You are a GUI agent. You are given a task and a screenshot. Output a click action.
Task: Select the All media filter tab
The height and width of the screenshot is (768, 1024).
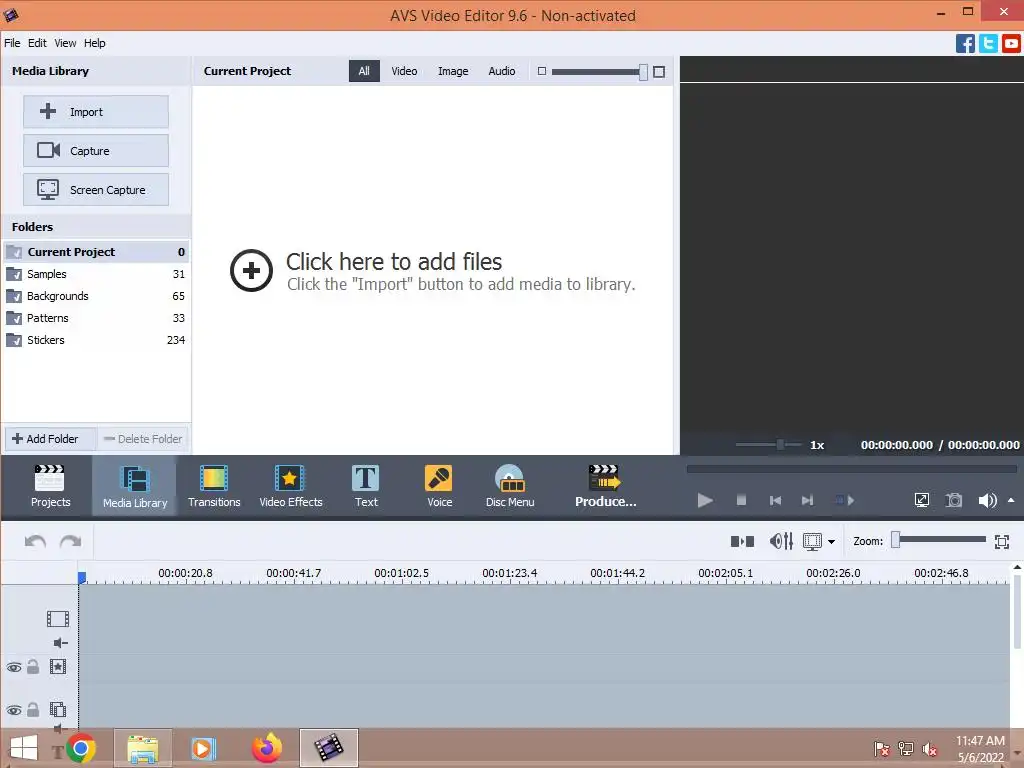(364, 71)
